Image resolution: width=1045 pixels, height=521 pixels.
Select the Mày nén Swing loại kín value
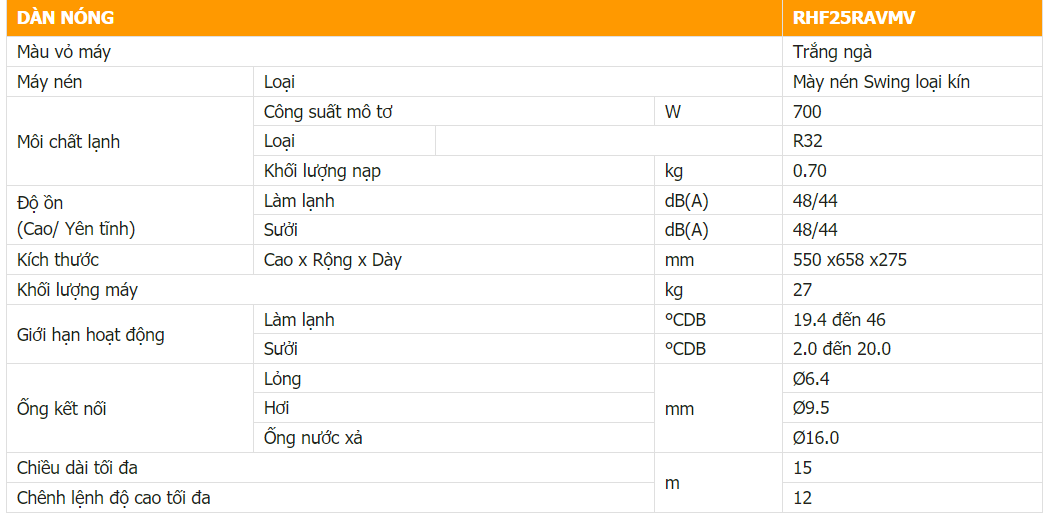tap(881, 82)
